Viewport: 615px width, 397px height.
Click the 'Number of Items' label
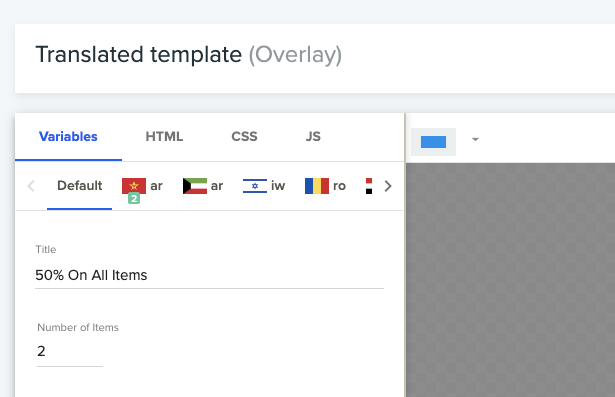[78, 328]
